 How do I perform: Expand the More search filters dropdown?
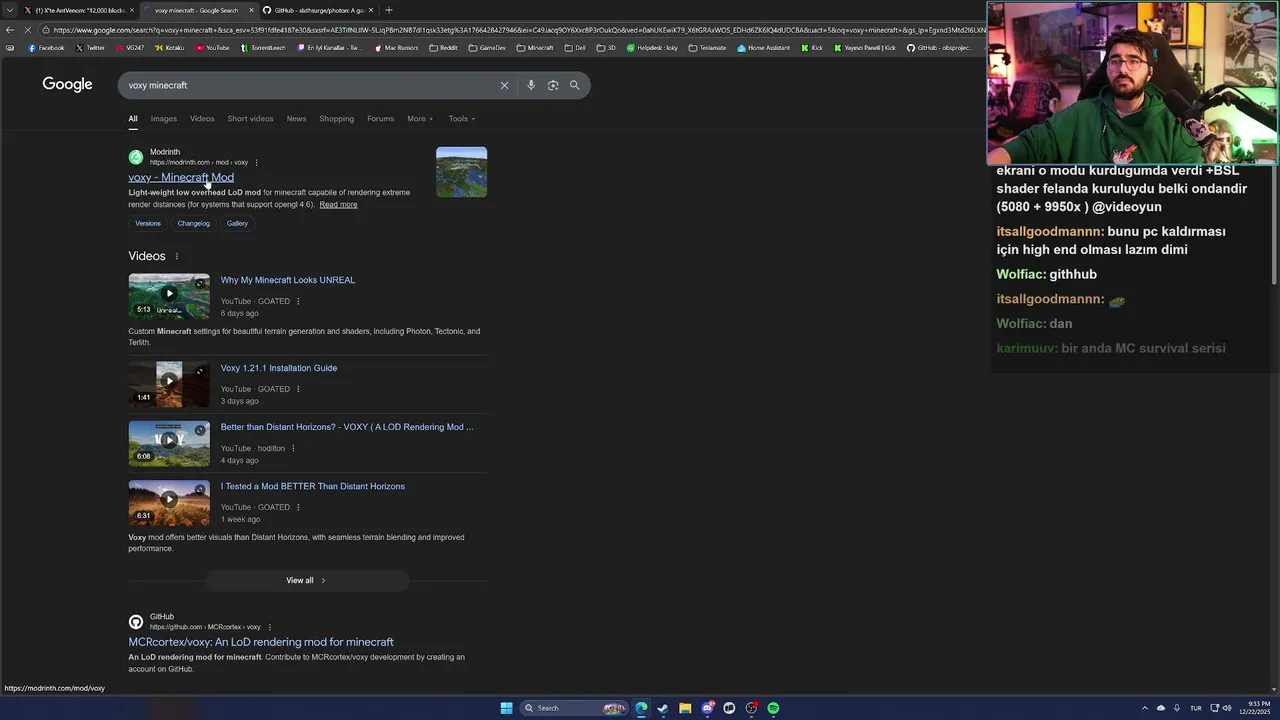pos(420,119)
